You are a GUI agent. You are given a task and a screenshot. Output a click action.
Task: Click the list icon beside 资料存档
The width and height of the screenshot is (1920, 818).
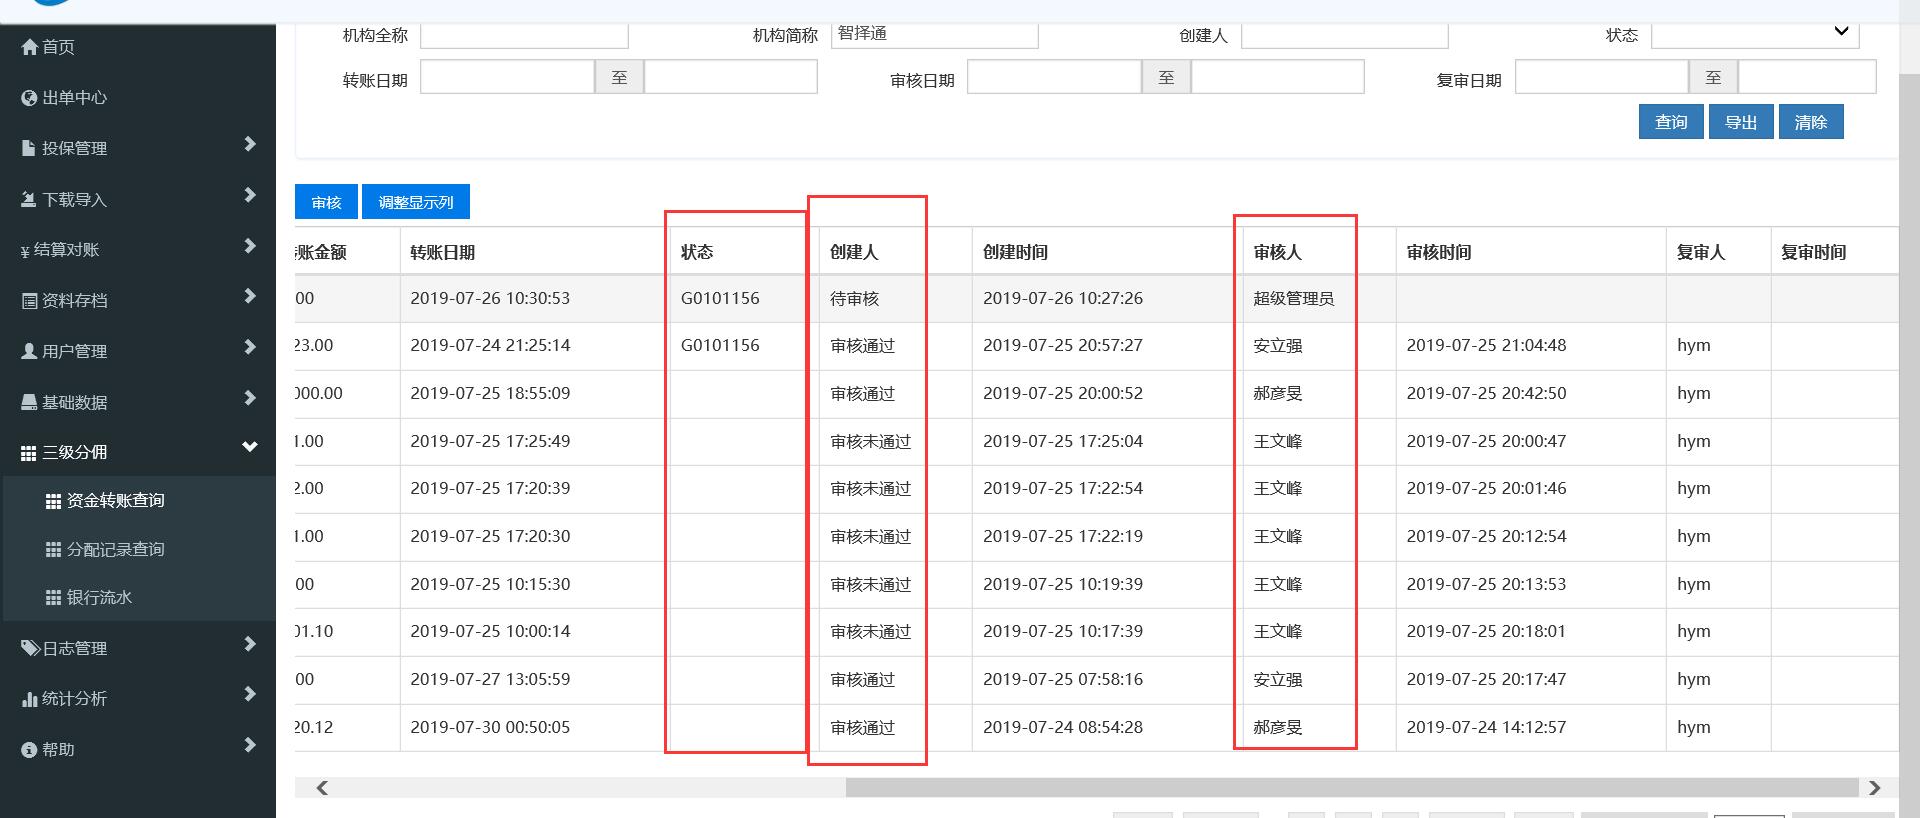[29, 301]
